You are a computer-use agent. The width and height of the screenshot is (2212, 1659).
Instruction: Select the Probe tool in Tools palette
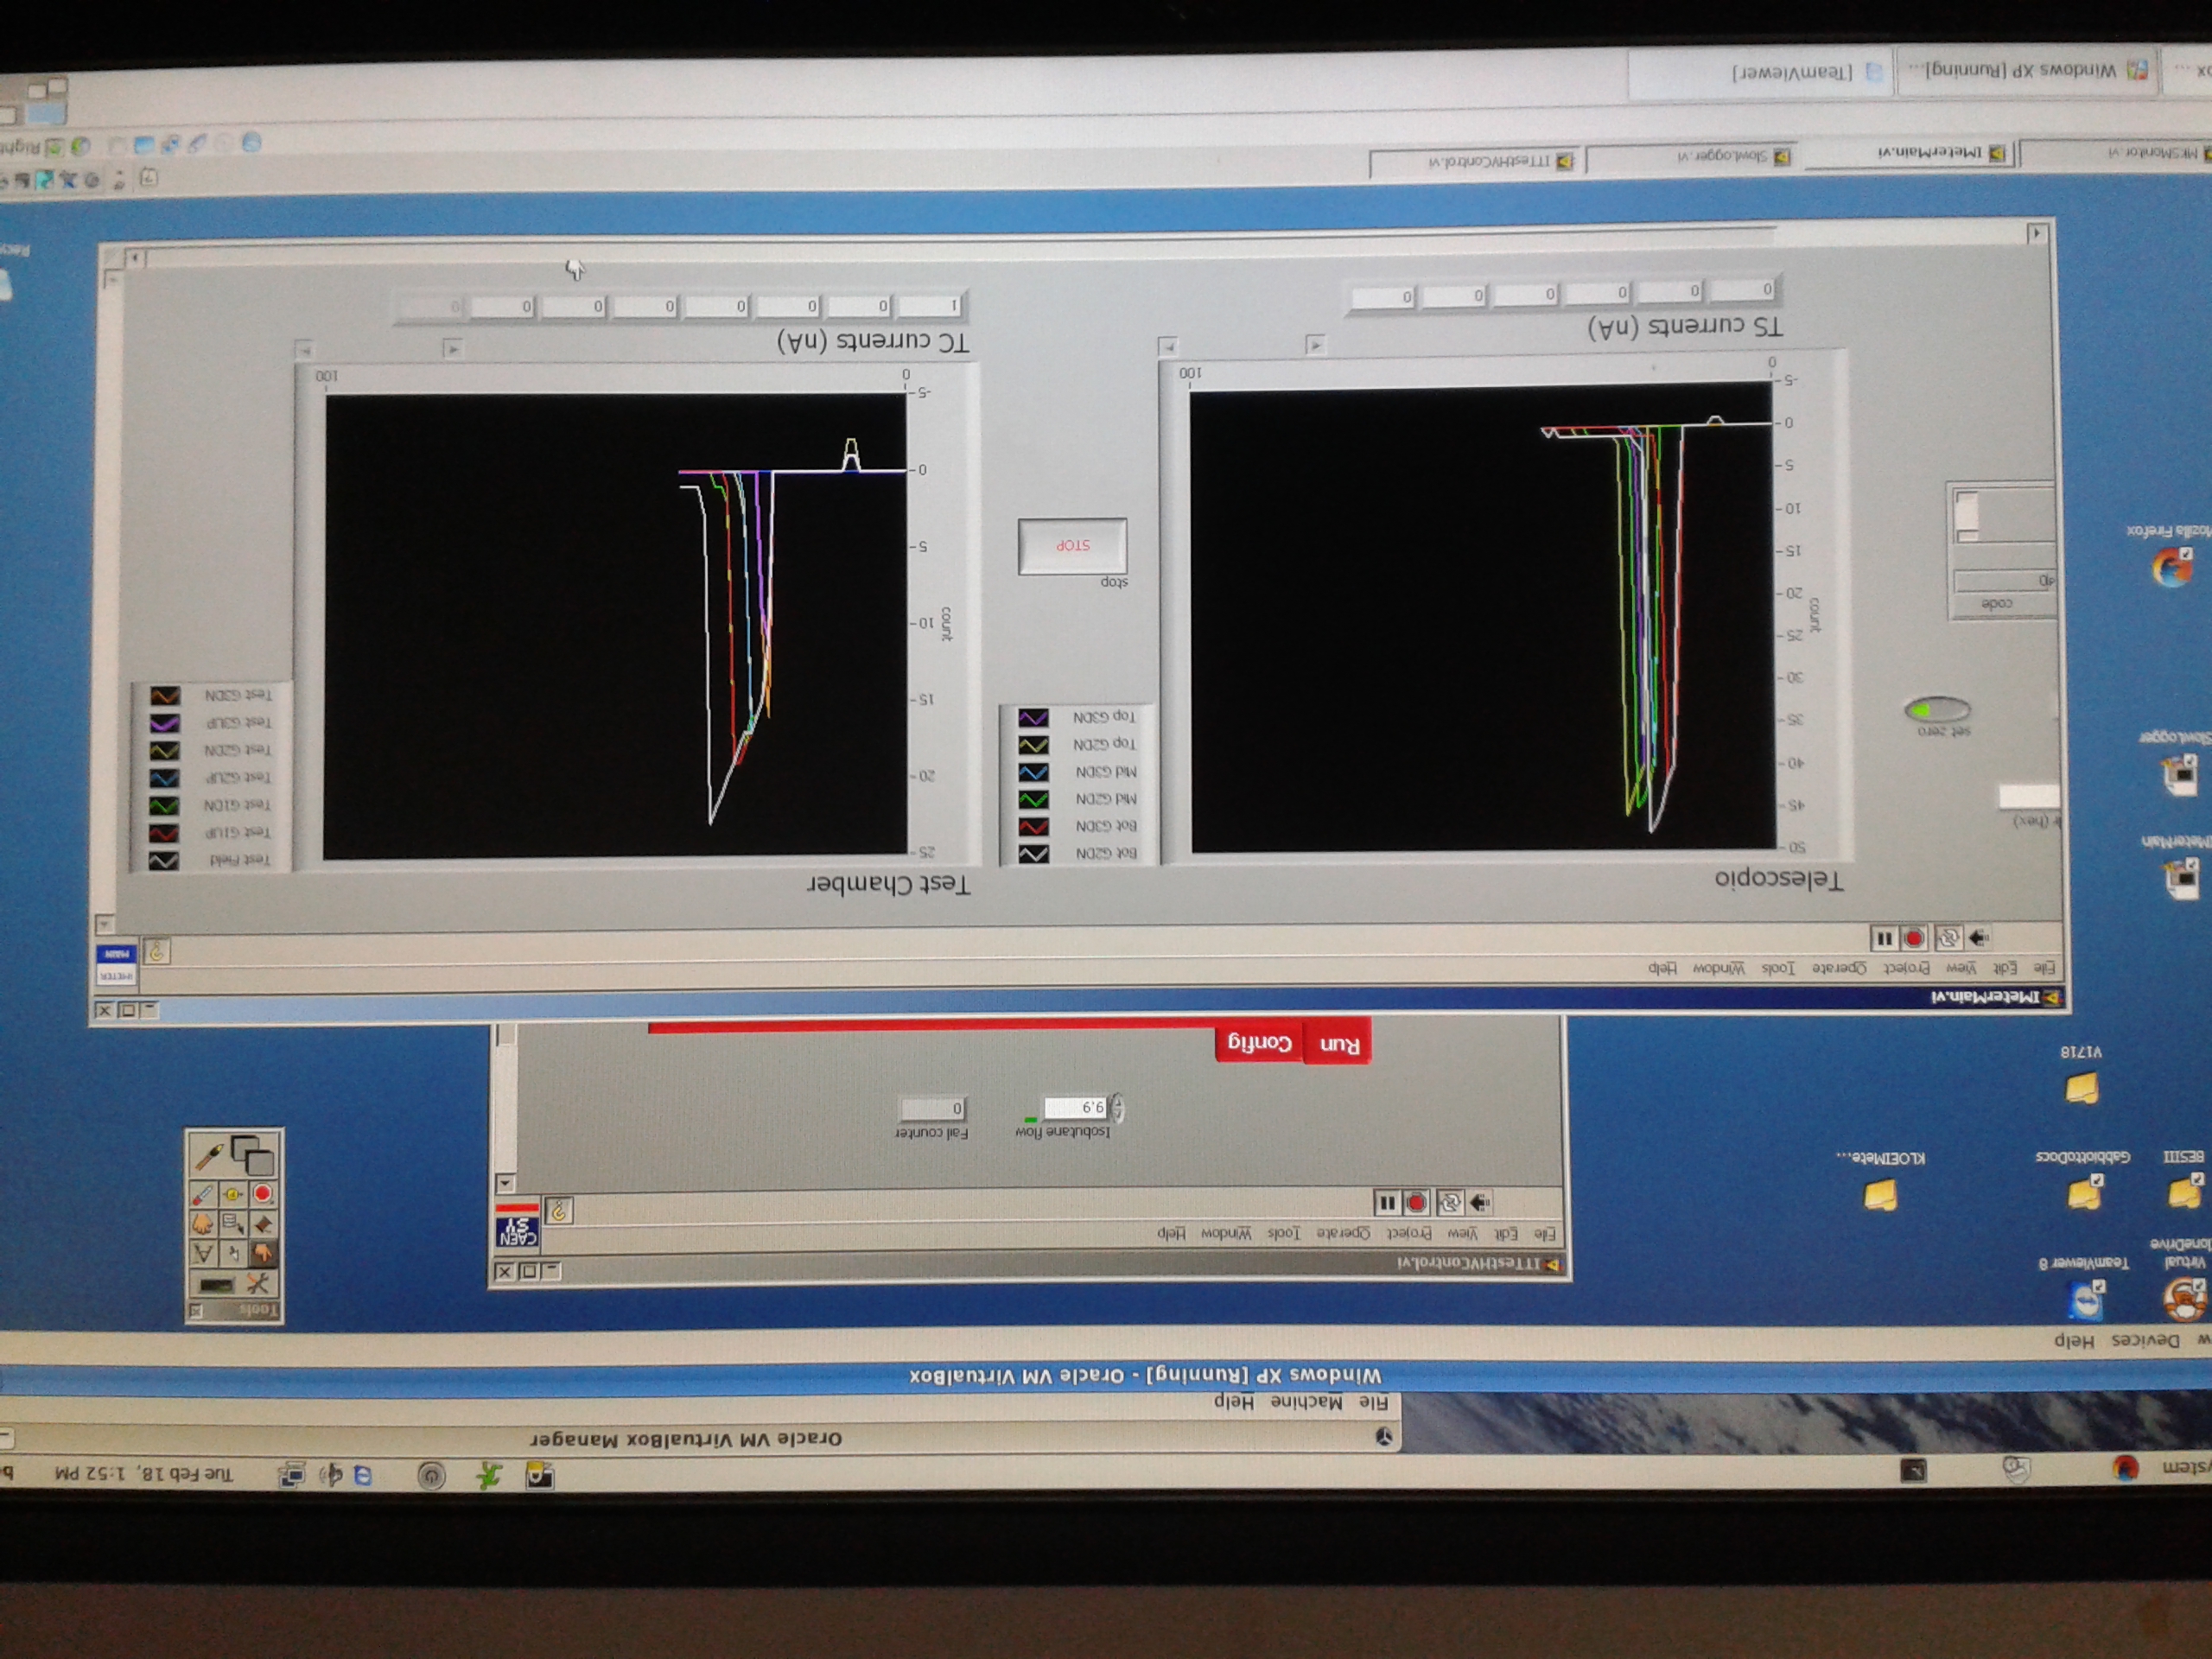(x=233, y=1194)
